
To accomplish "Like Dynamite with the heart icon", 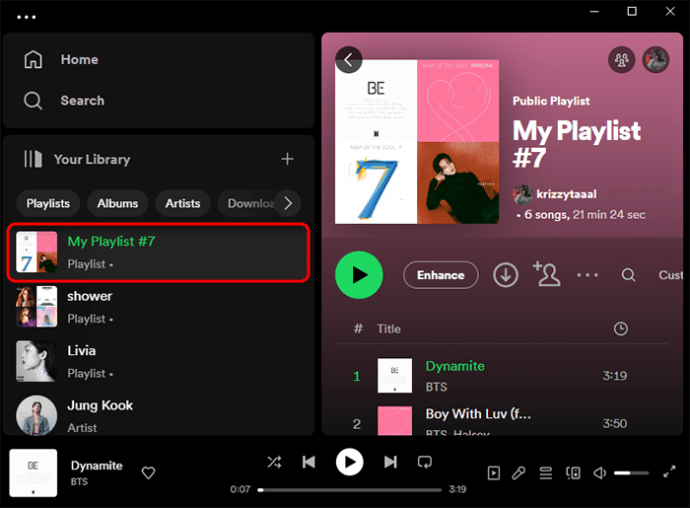I will 148,473.
